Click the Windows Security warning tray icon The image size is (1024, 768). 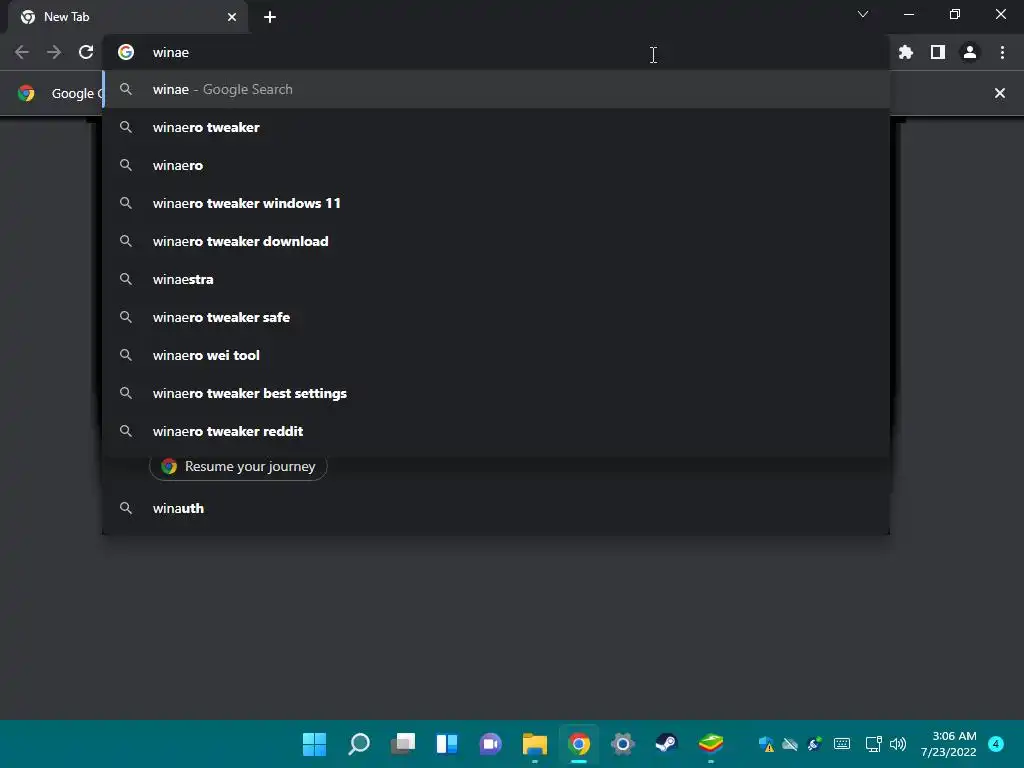click(x=766, y=744)
